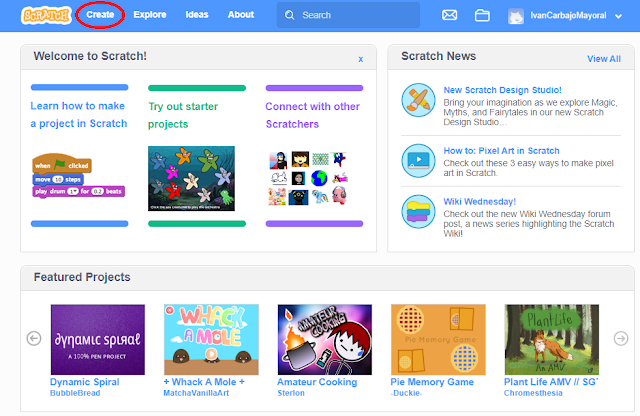Click the starfish starter project image

tap(191, 178)
